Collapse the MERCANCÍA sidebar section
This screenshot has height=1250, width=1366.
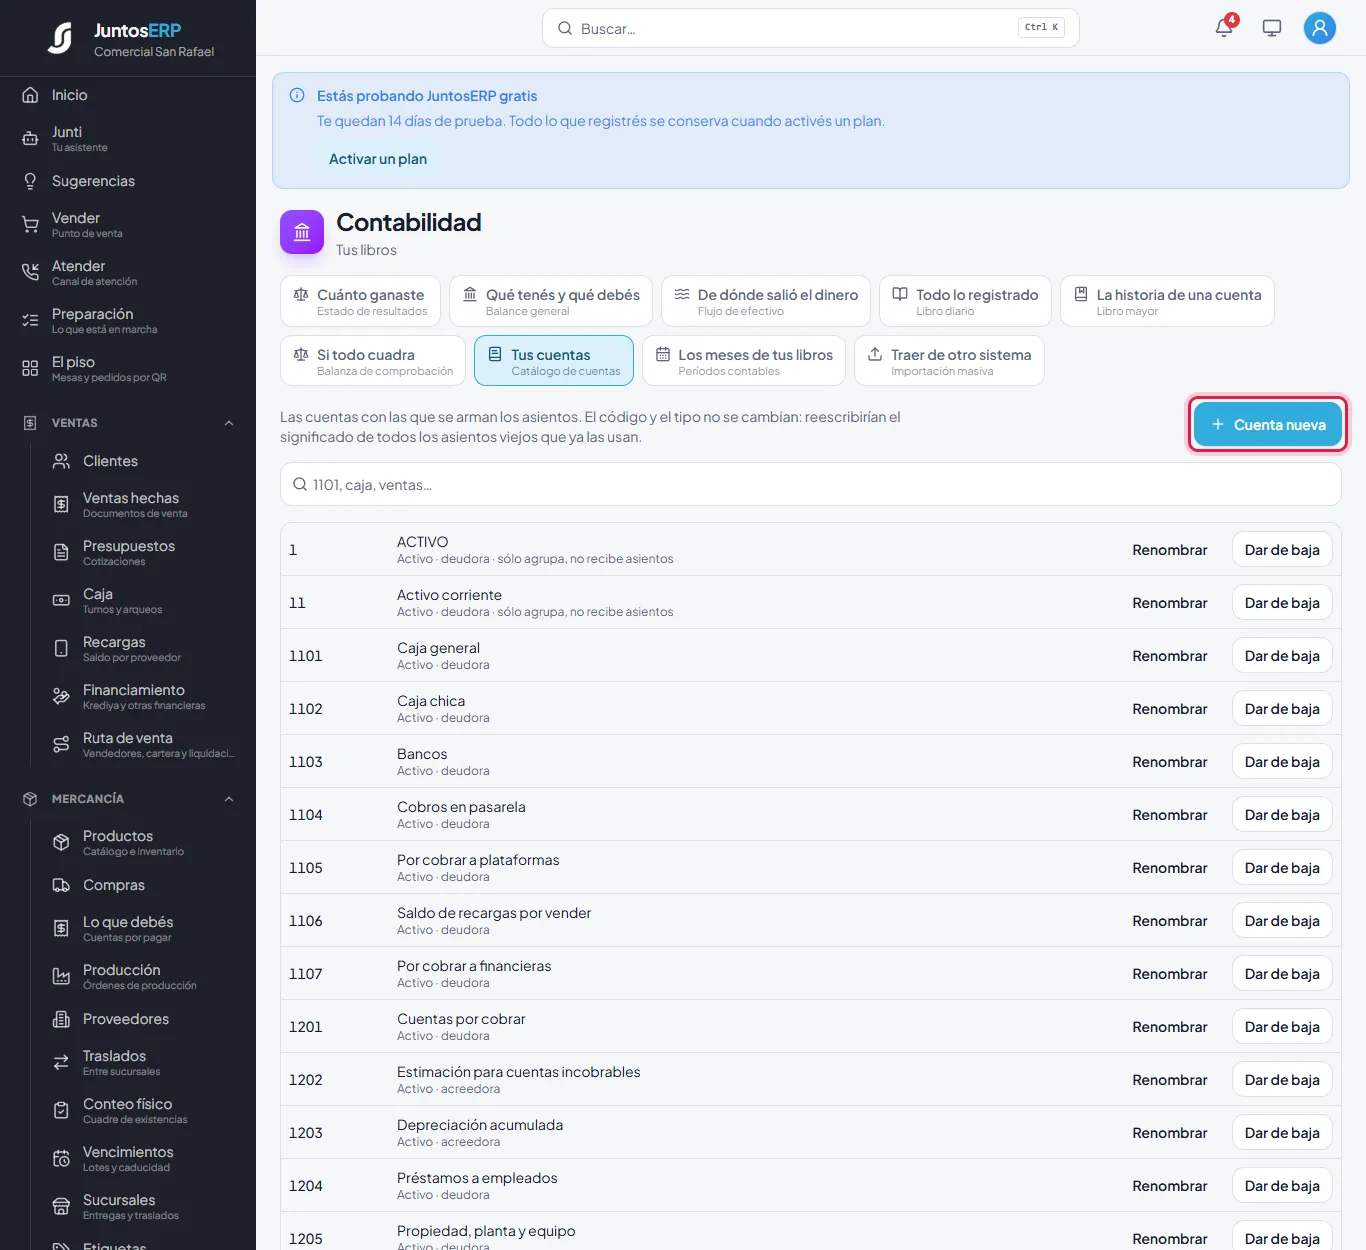tap(229, 799)
